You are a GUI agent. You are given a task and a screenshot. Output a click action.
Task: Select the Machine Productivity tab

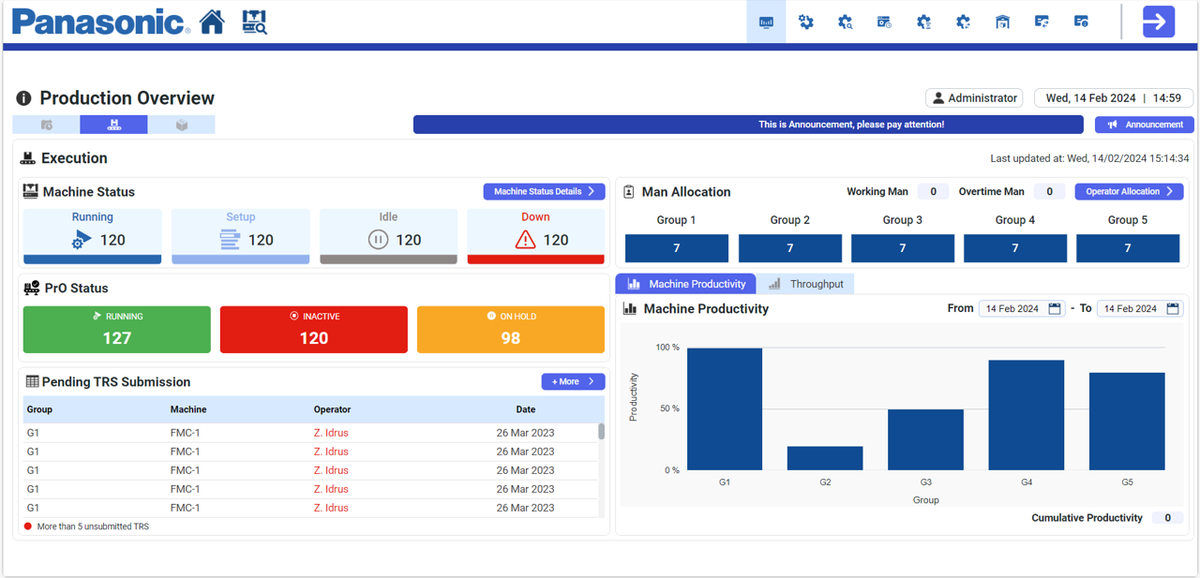(686, 284)
